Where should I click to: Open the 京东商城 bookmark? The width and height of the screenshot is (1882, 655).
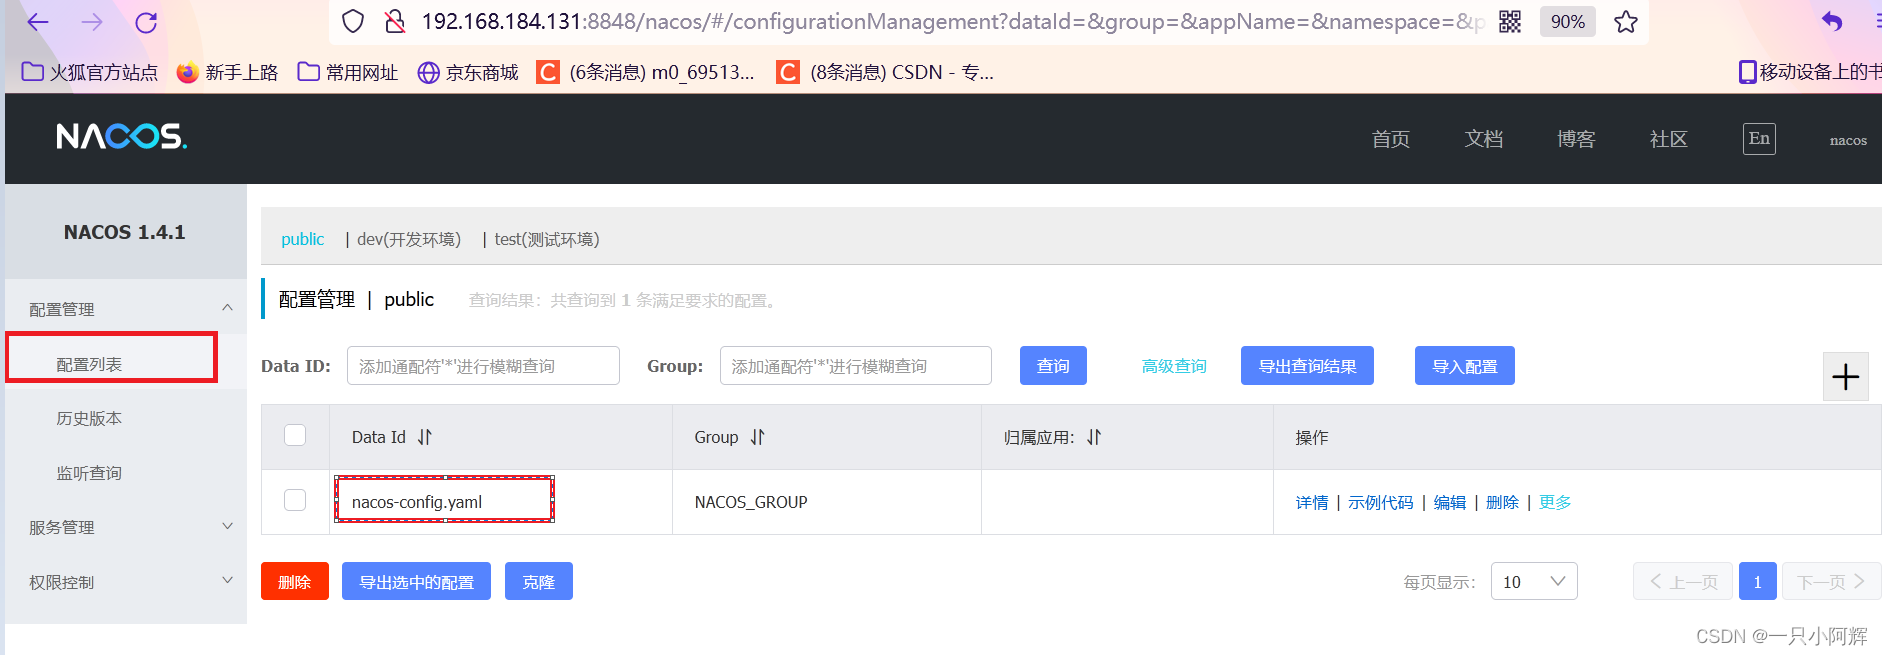(468, 72)
